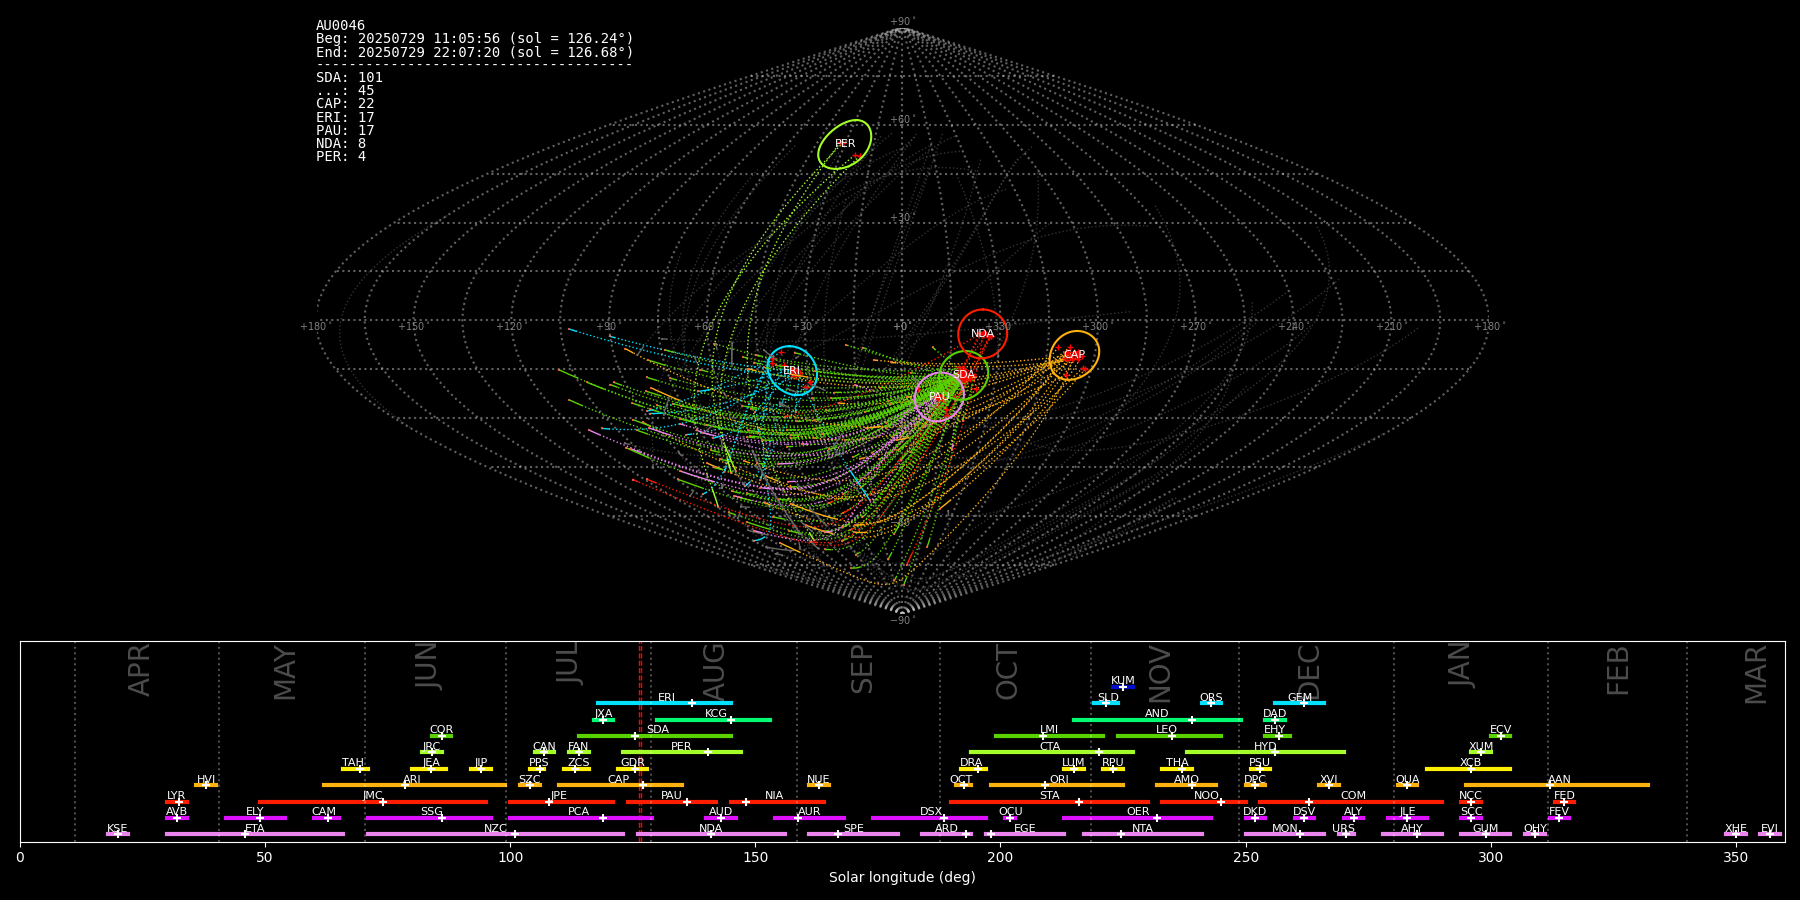Select the red NDA radiant circle on the map

[982, 334]
